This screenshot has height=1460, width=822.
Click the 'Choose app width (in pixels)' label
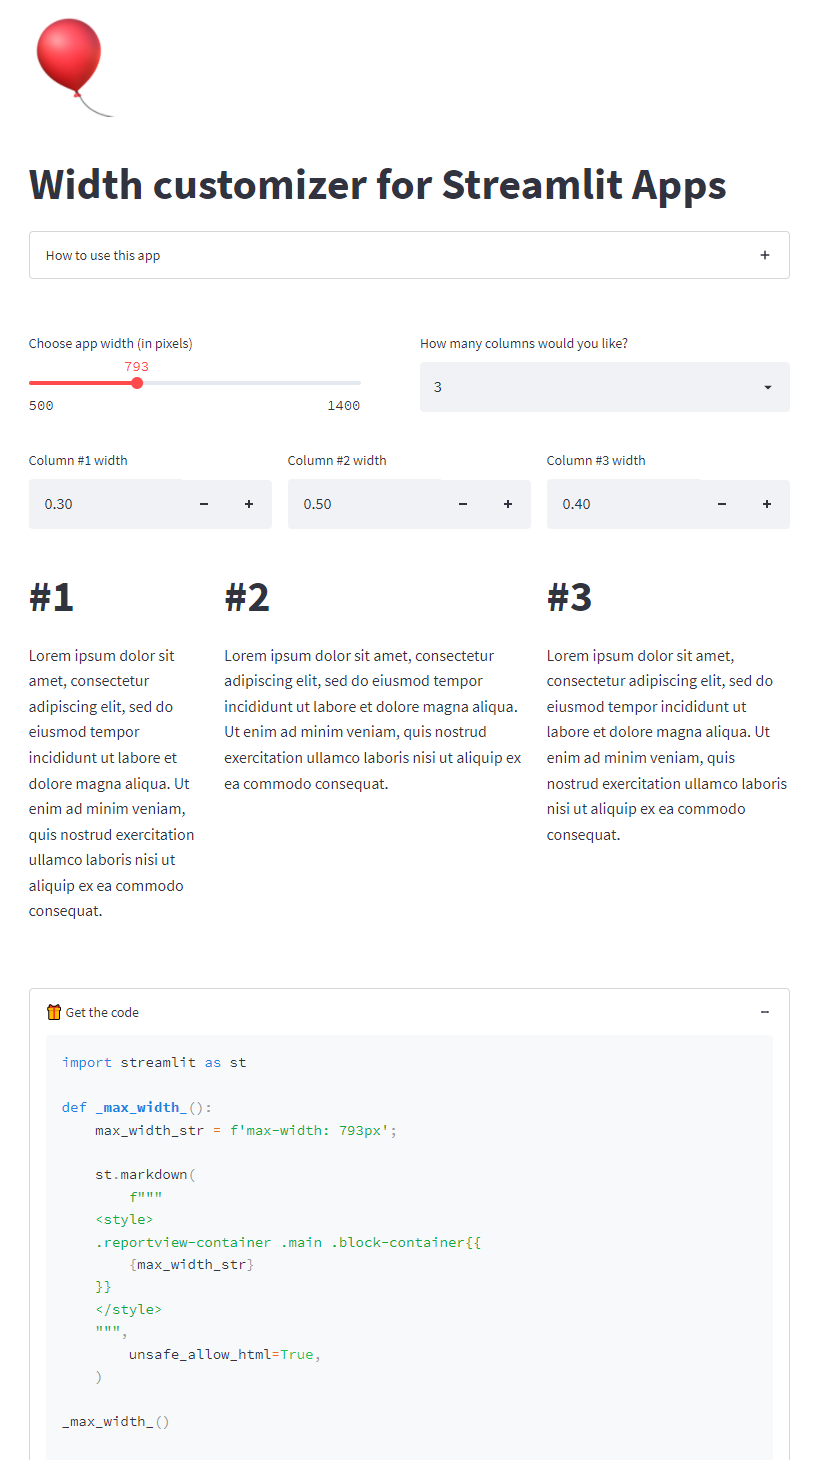(111, 343)
